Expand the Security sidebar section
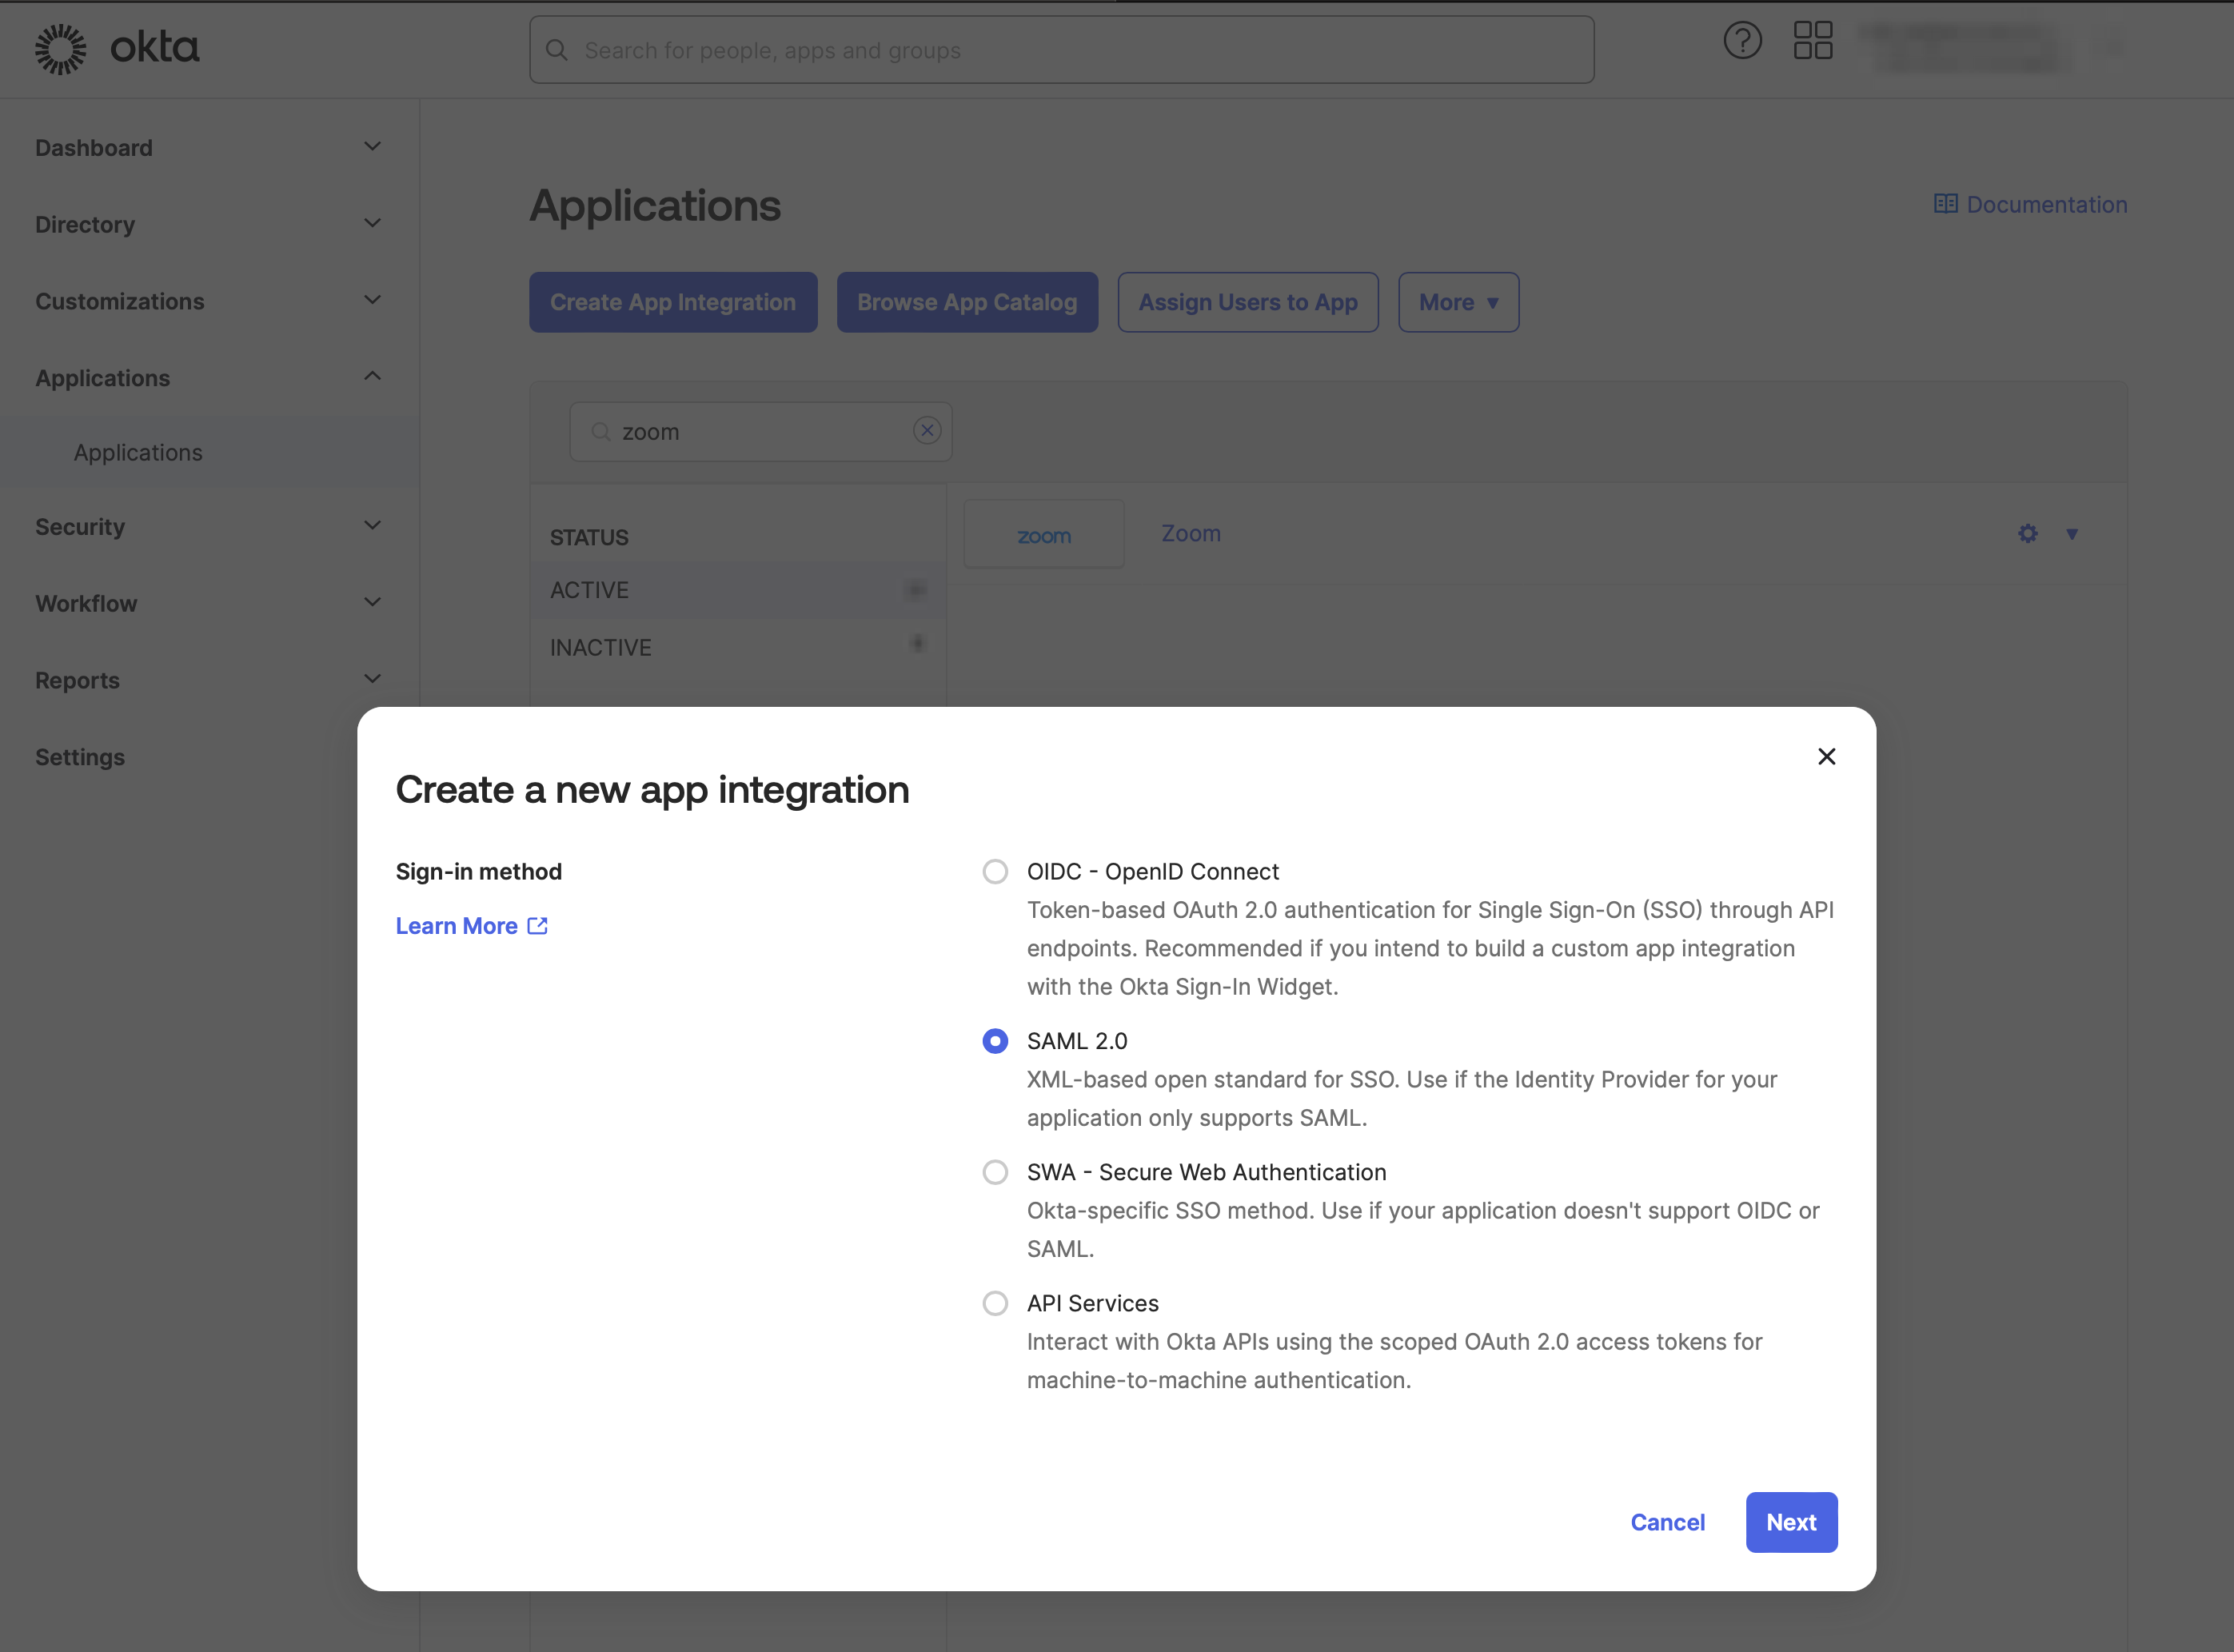The width and height of the screenshot is (2234, 1652). coord(372,526)
